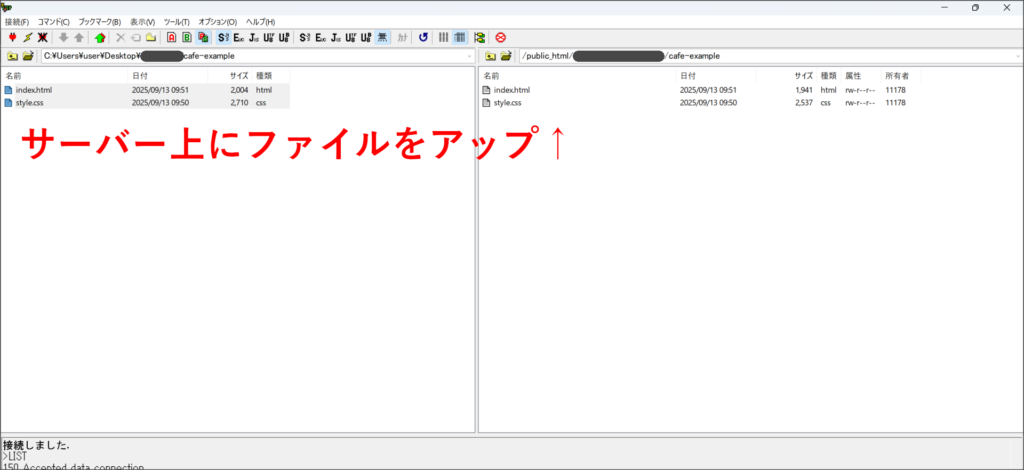The width and height of the screenshot is (1024, 470).
Task: Toggle synchronized folder movement icon
Action: (479, 37)
